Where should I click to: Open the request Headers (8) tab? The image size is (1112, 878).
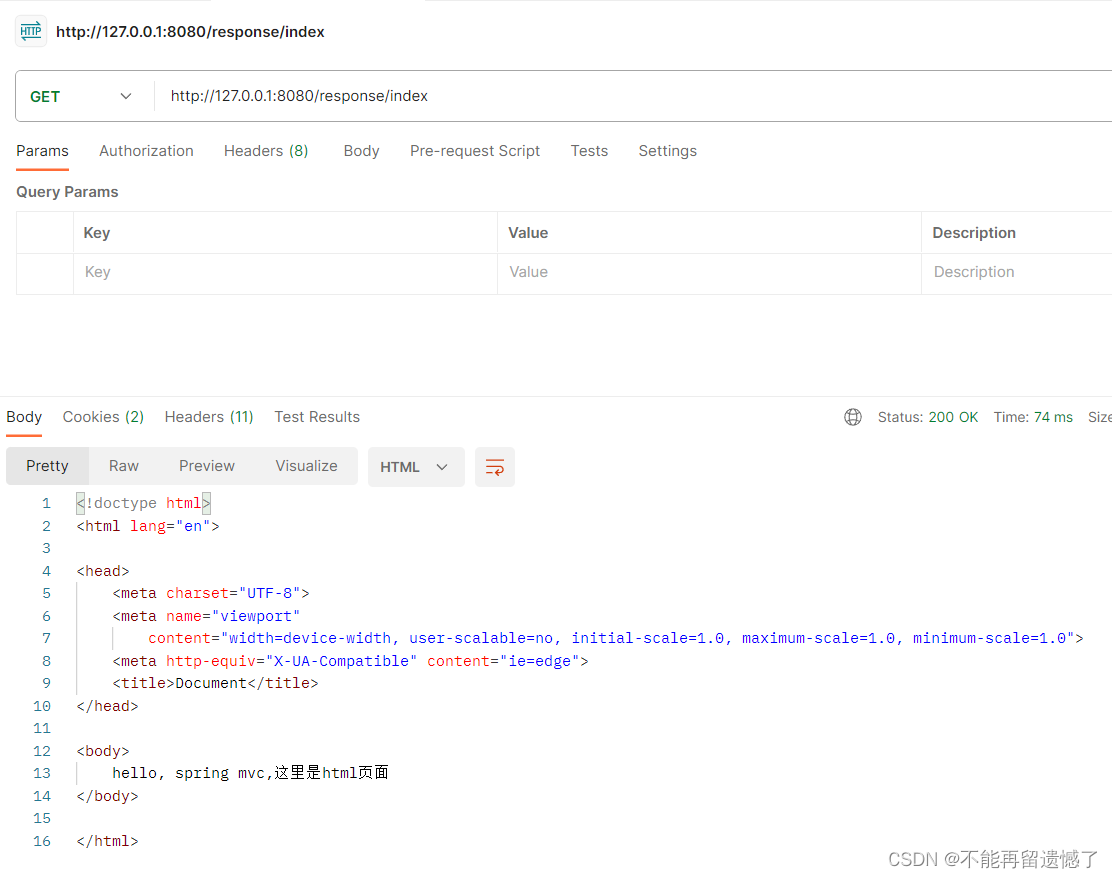coord(266,151)
